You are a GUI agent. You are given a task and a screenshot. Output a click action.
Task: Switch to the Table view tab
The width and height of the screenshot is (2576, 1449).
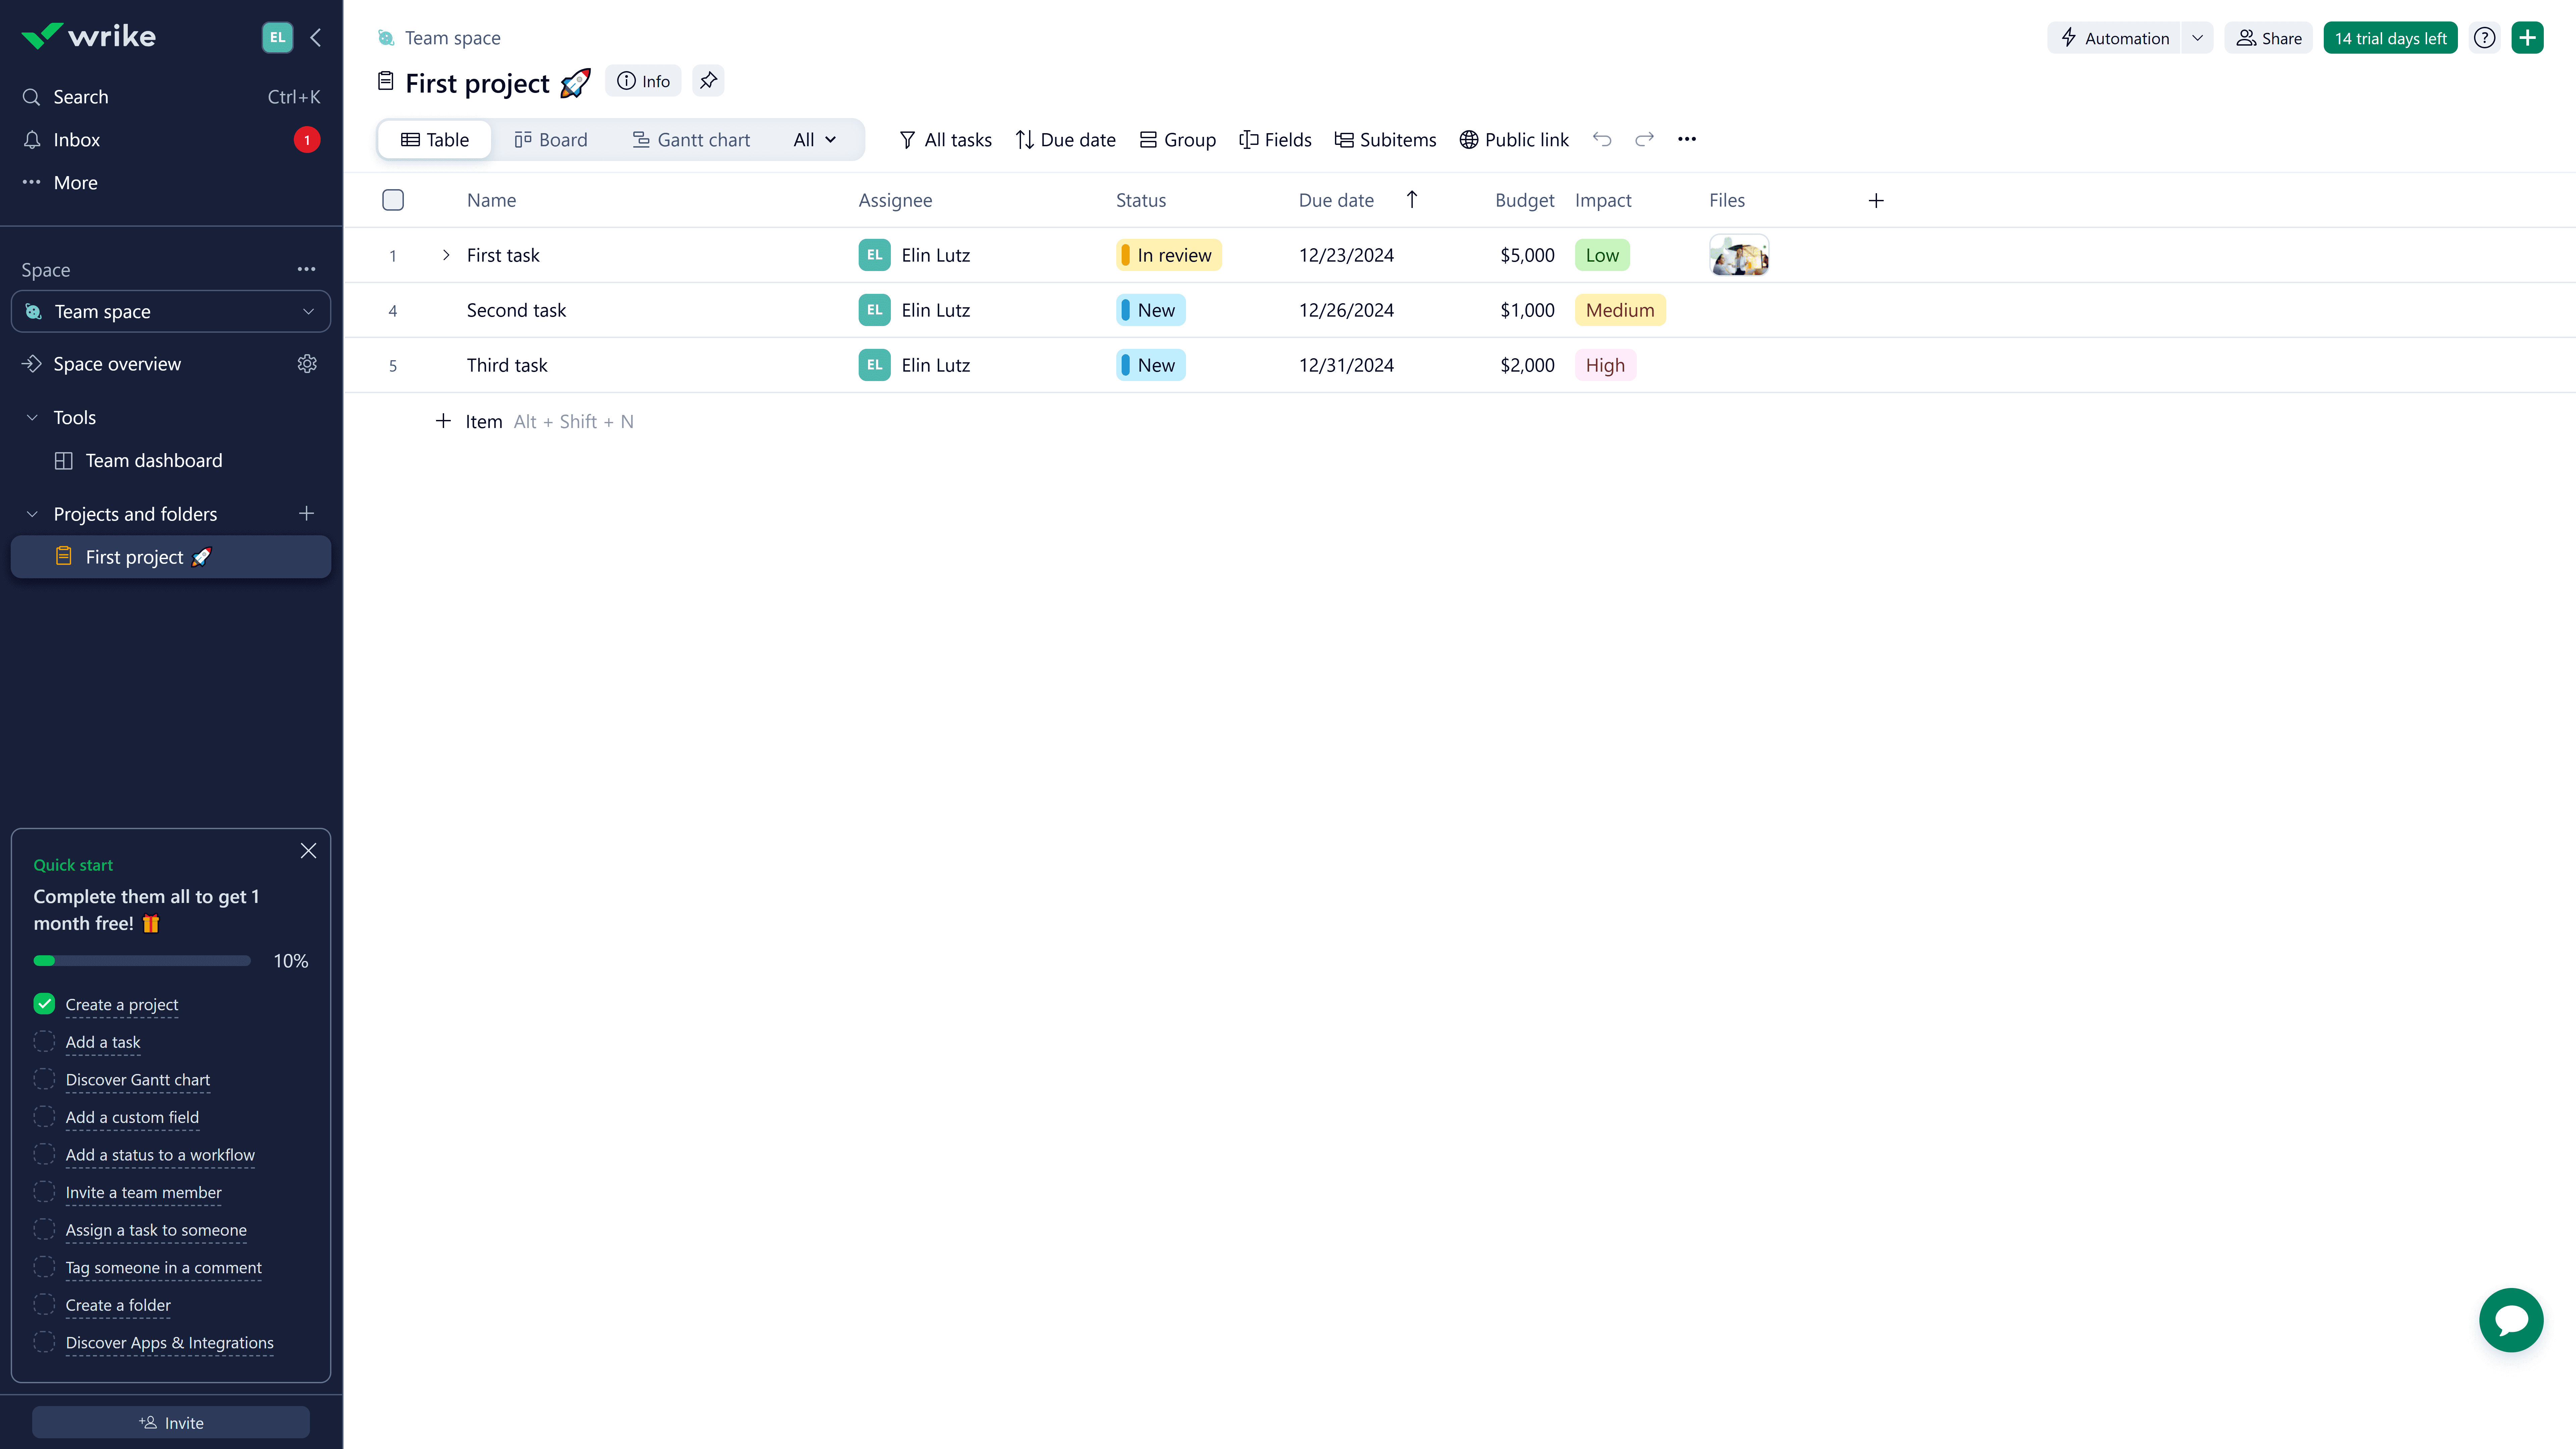click(435, 140)
